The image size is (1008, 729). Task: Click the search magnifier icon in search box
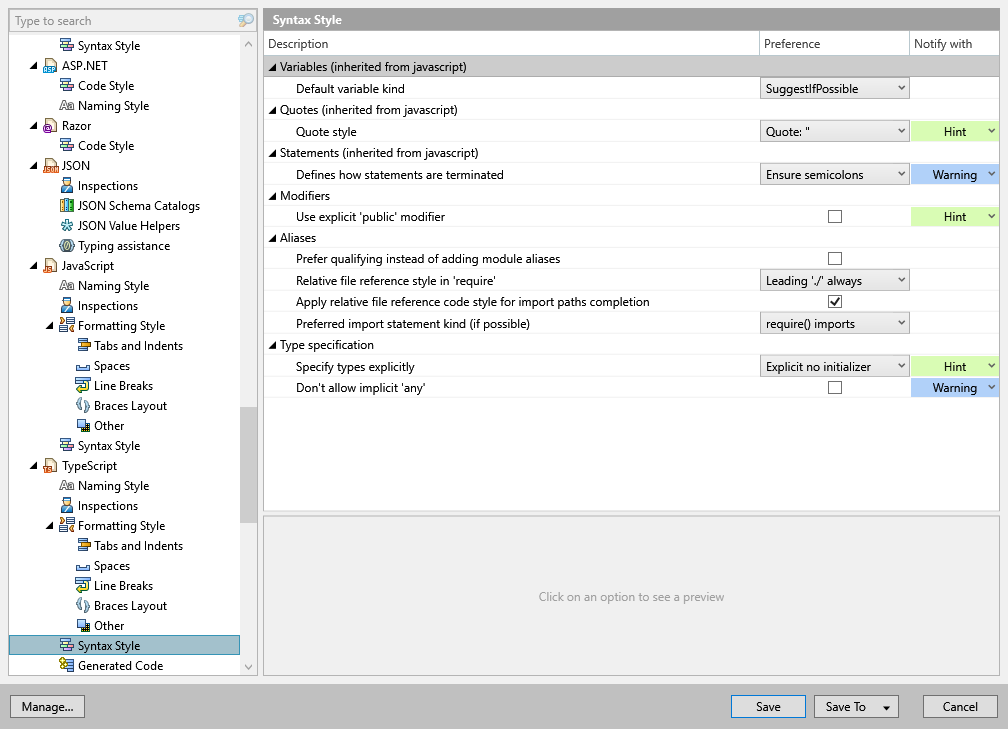[x=245, y=20]
